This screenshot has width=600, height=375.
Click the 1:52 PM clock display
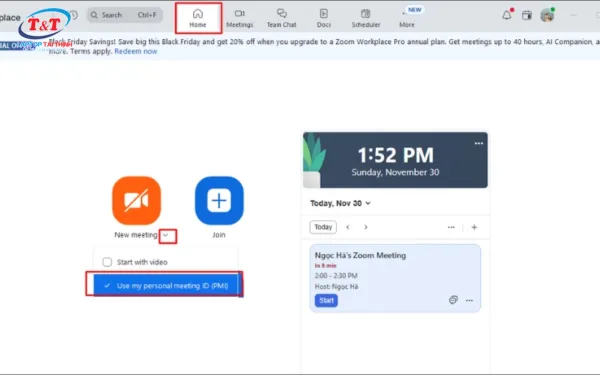point(396,155)
